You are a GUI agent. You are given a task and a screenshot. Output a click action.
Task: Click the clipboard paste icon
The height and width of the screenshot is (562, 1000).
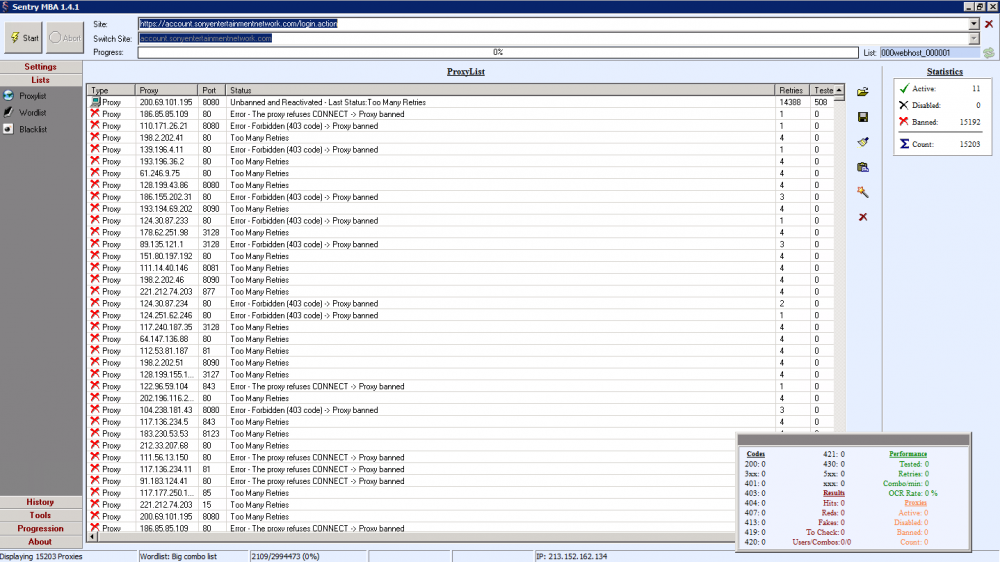[x=863, y=167]
